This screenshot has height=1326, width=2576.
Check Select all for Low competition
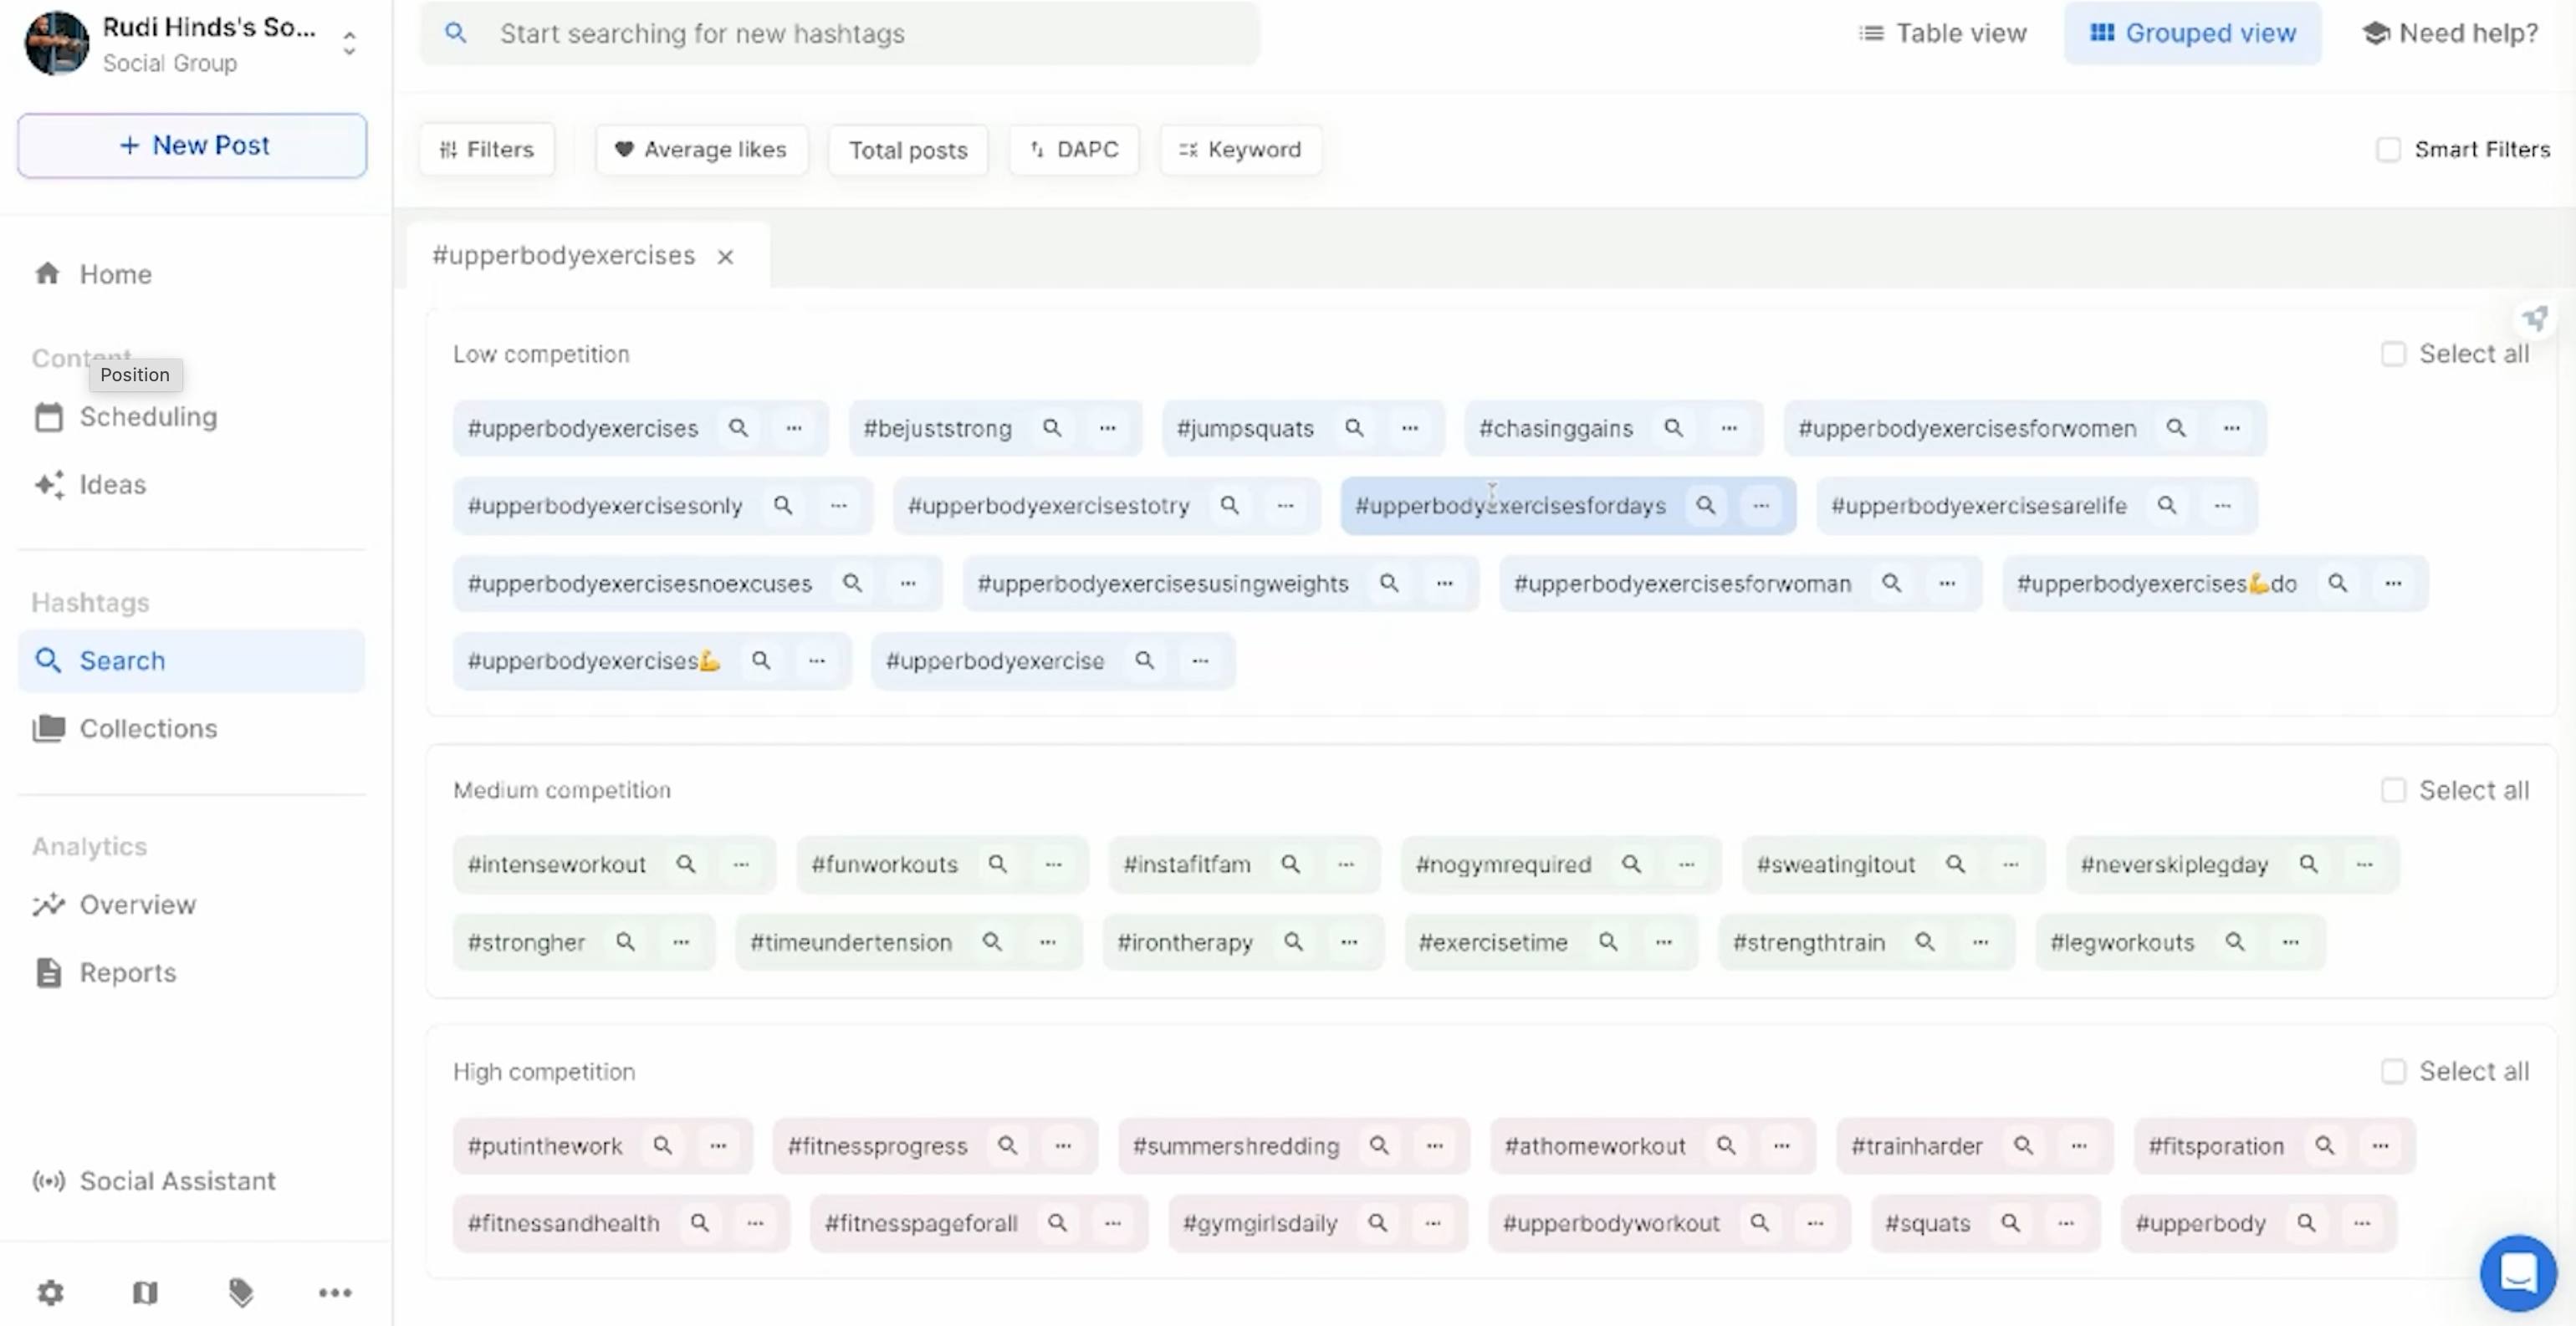(2393, 354)
